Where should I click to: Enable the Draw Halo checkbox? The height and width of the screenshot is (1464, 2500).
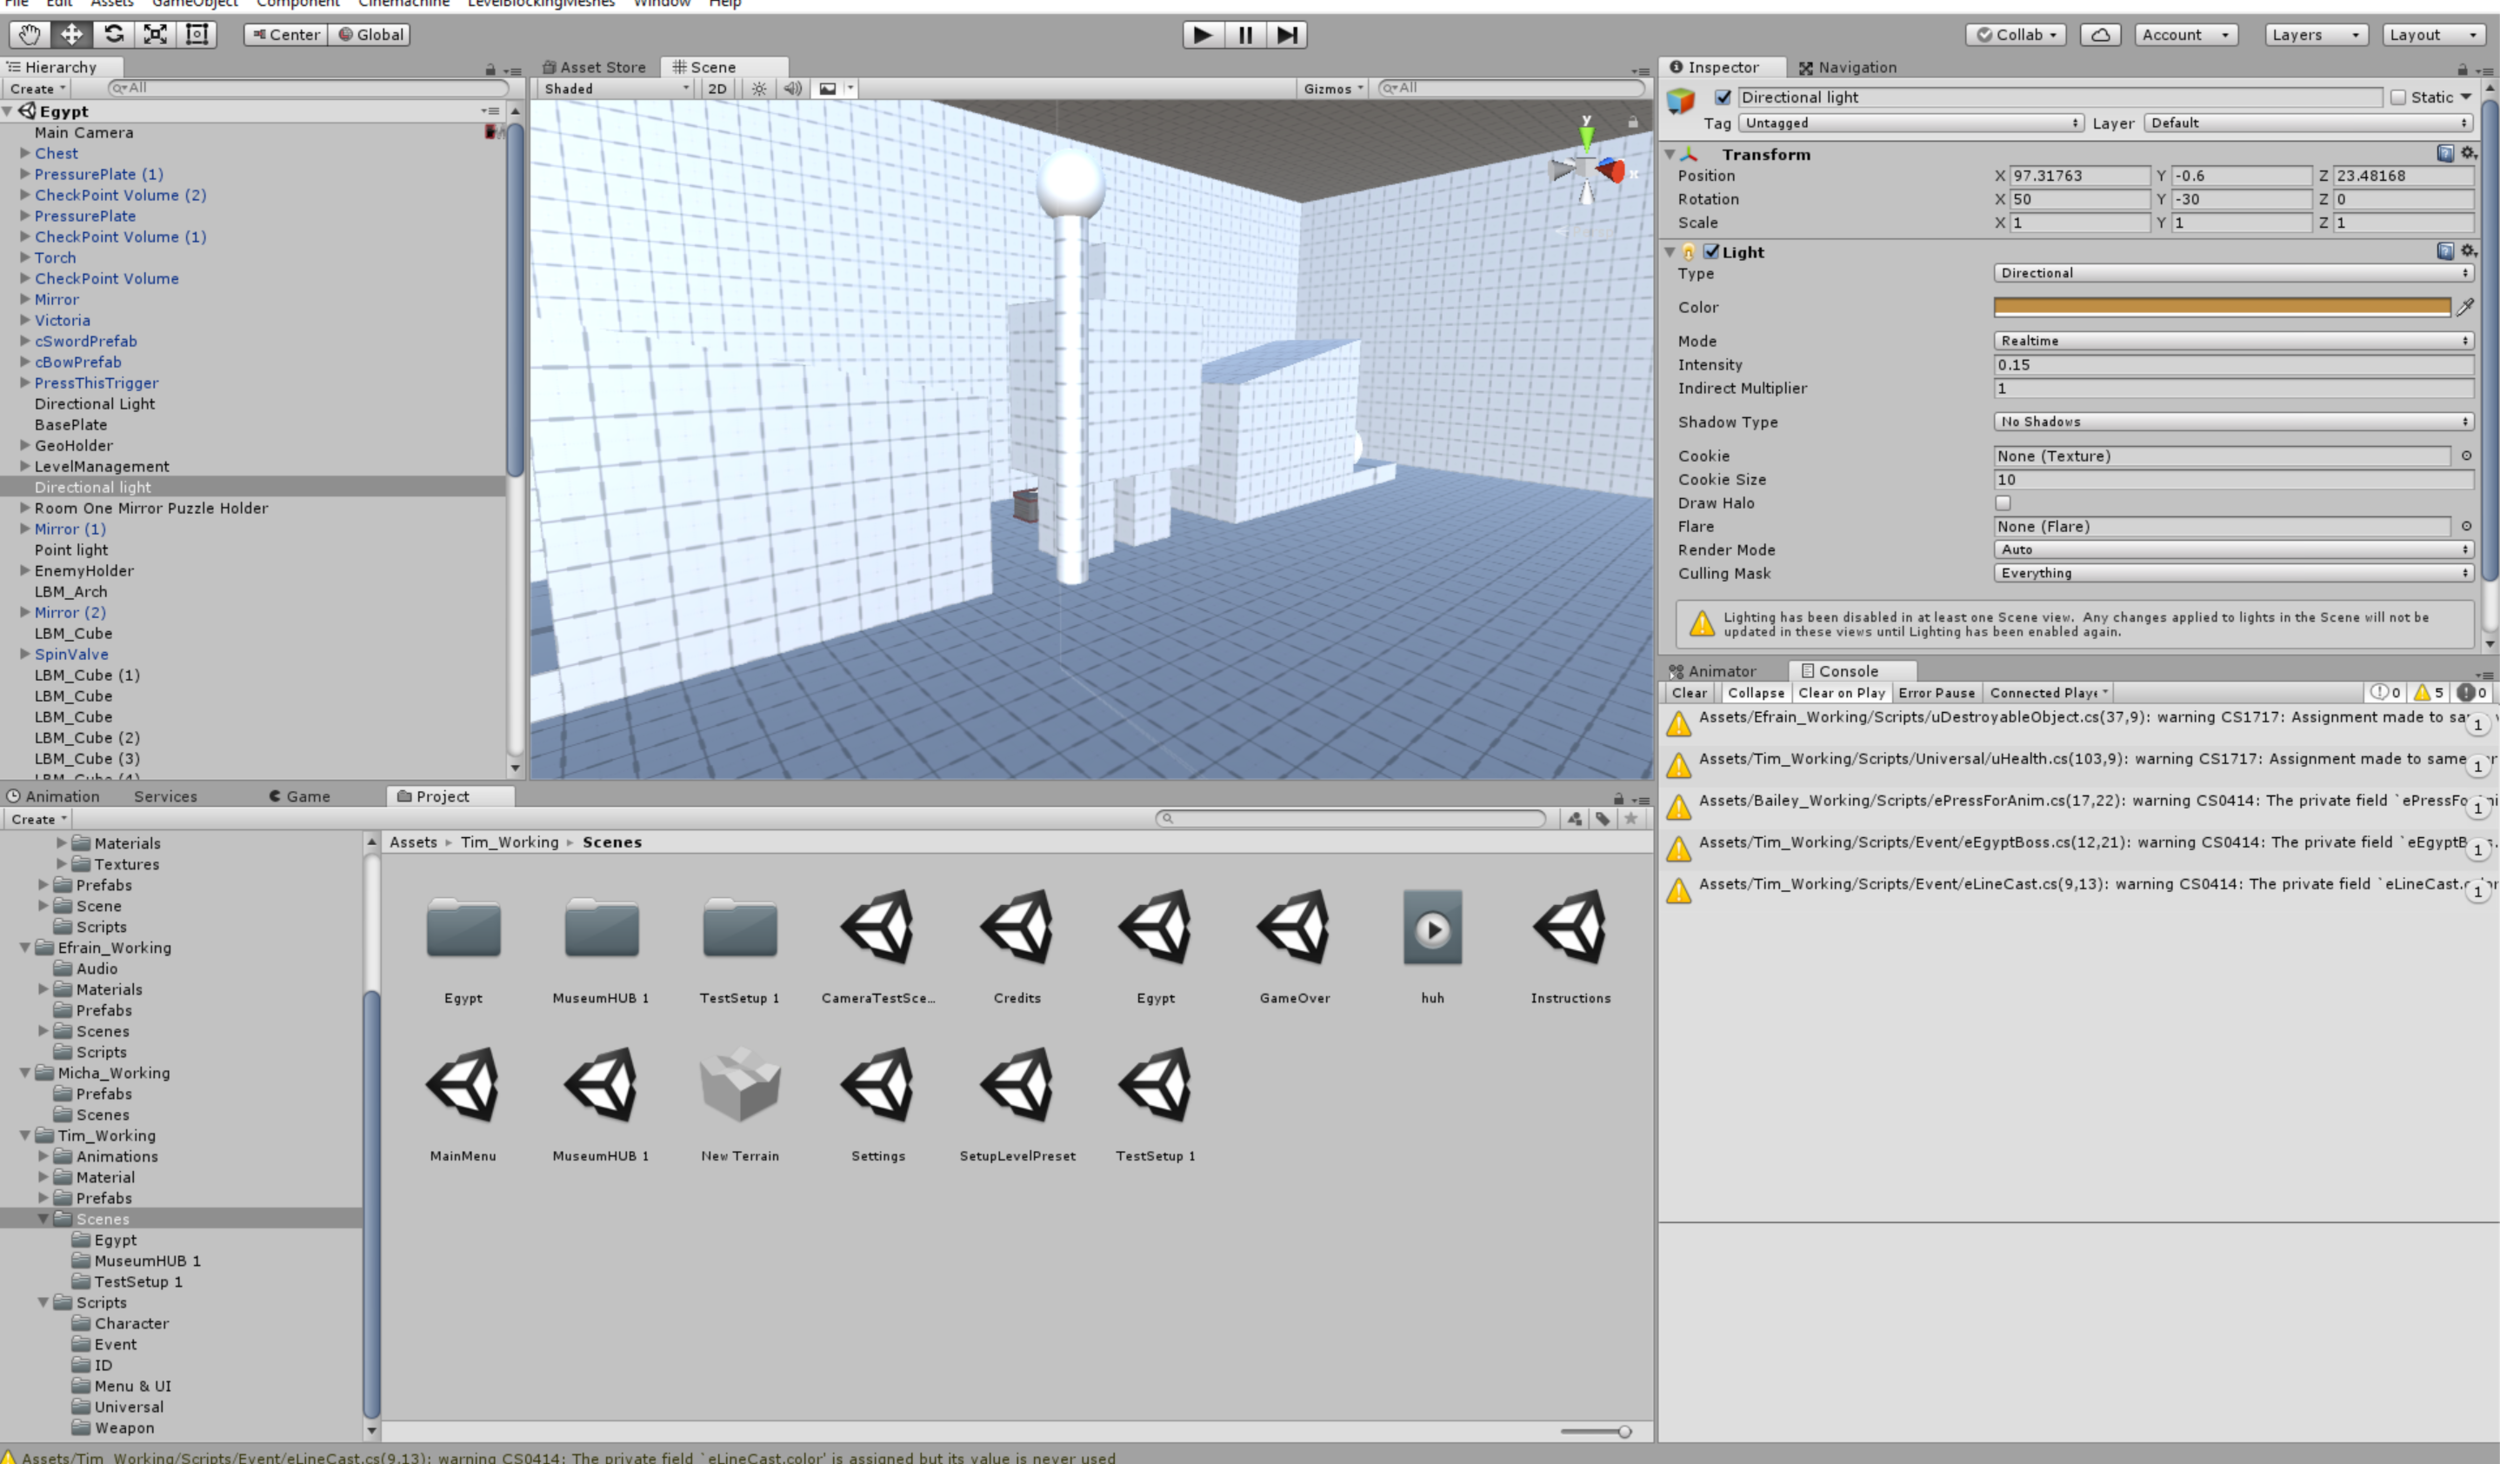pos(2003,503)
